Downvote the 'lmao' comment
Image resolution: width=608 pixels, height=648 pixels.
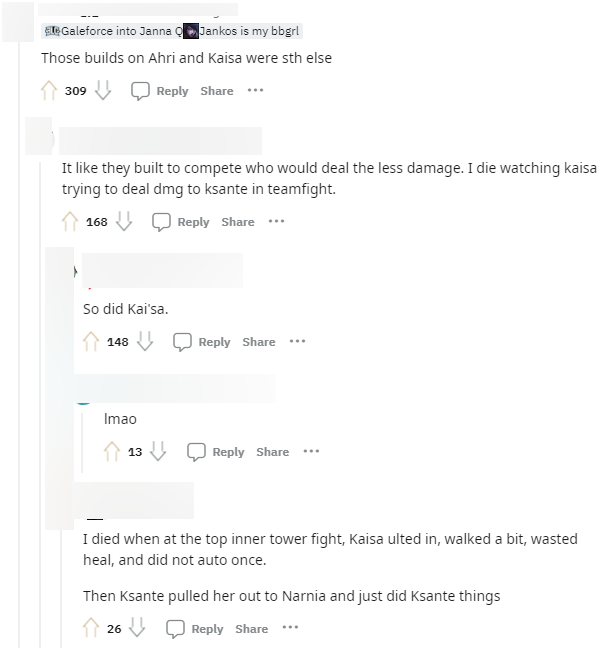click(x=158, y=451)
